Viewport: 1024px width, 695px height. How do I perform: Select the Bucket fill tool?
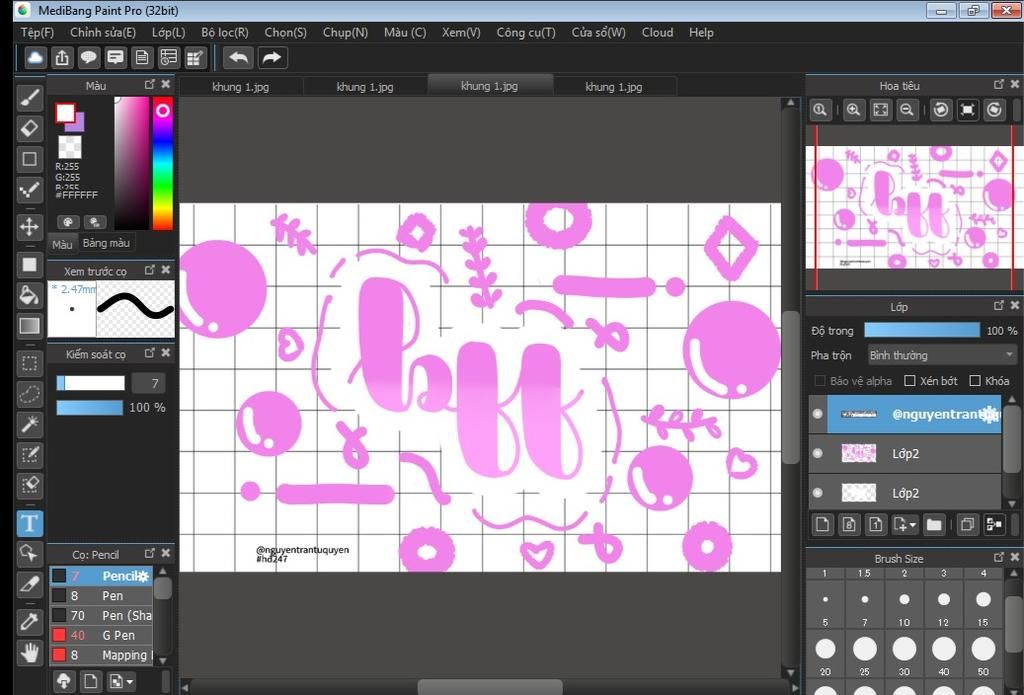(29, 295)
